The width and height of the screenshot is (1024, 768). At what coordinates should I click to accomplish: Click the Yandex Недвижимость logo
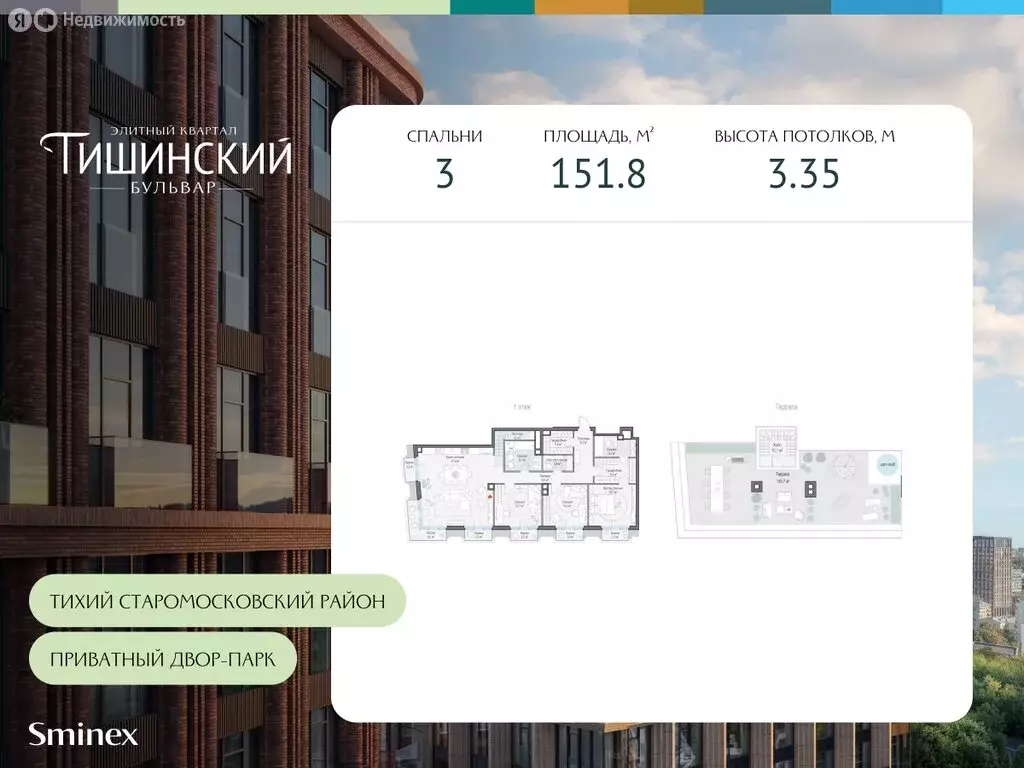[x=97, y=21]
